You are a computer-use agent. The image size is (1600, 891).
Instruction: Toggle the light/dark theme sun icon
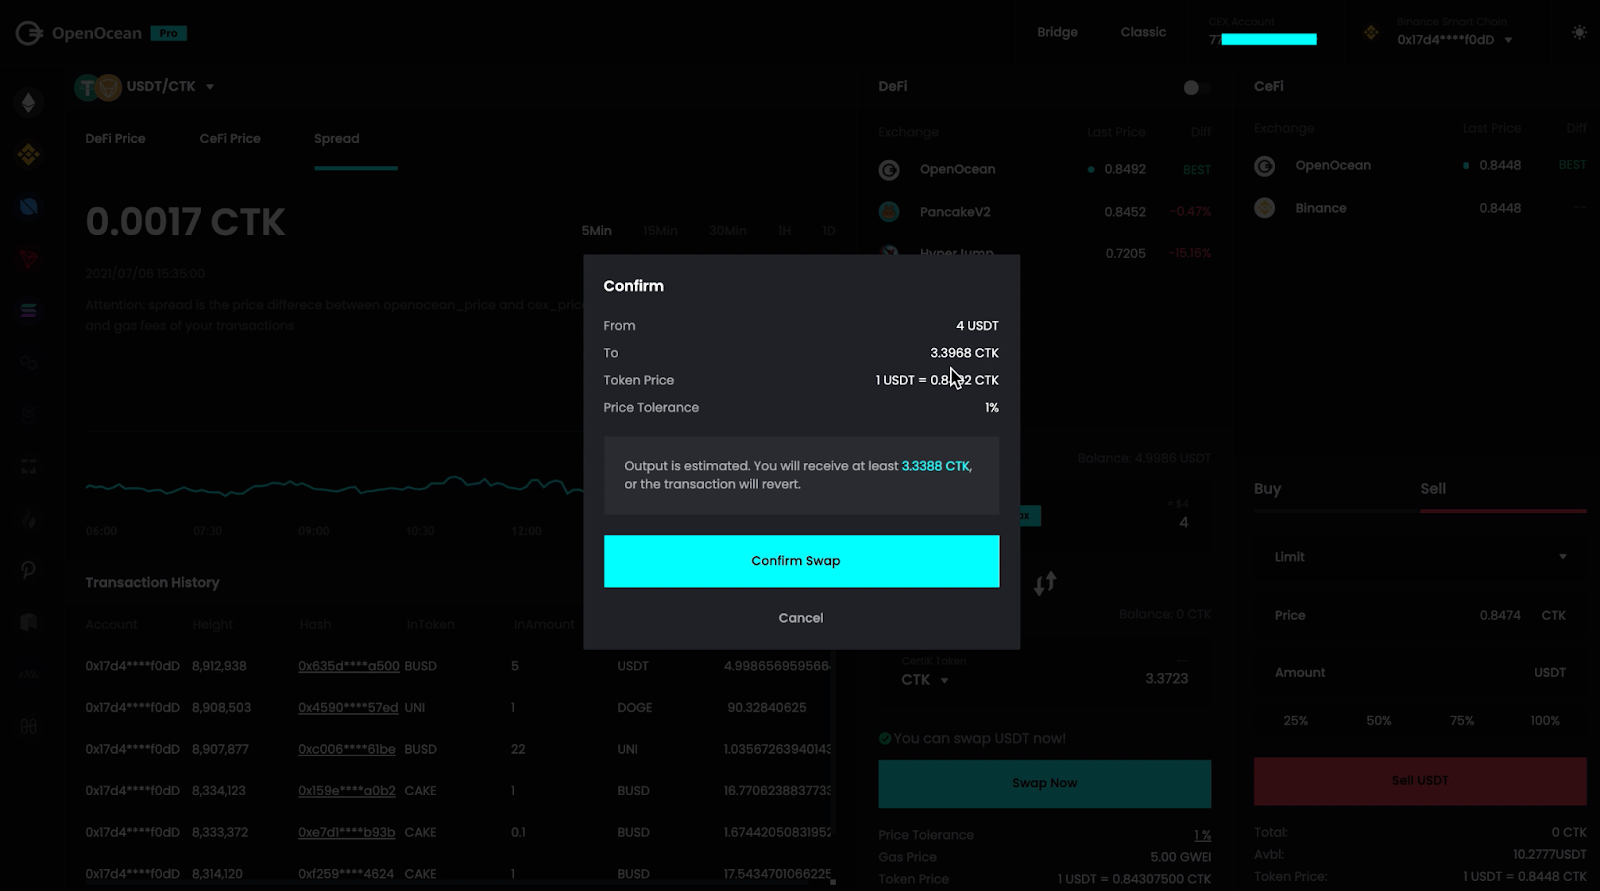(x=1579, y=33)
